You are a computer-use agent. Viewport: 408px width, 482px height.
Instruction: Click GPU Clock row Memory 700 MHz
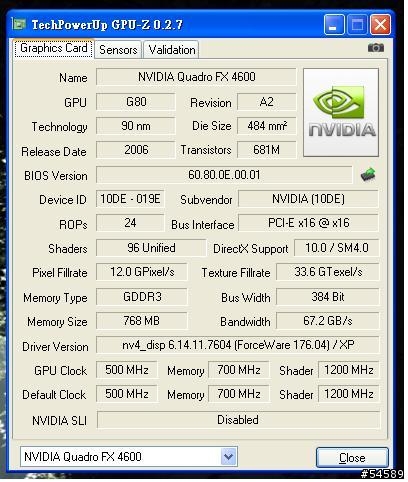coord(239,370)
